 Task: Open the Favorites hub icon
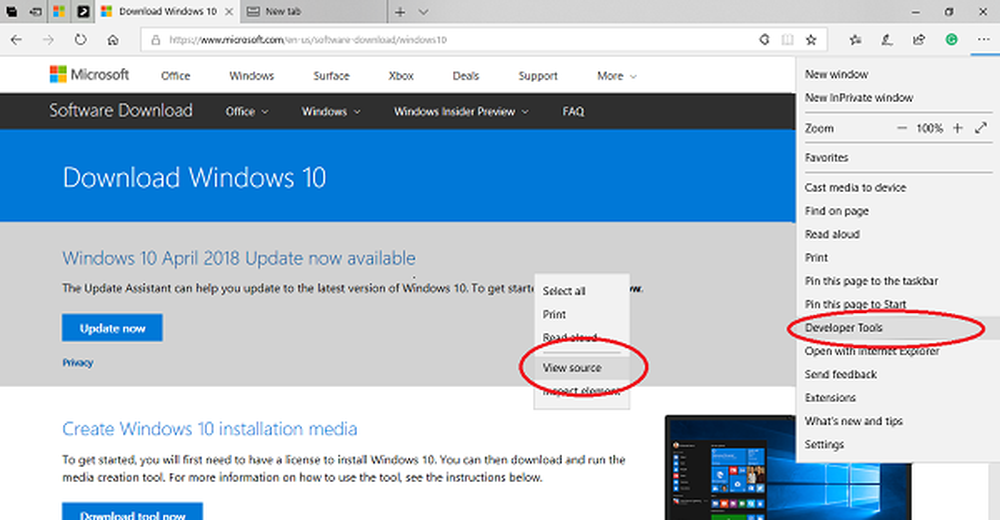[855, 40]
